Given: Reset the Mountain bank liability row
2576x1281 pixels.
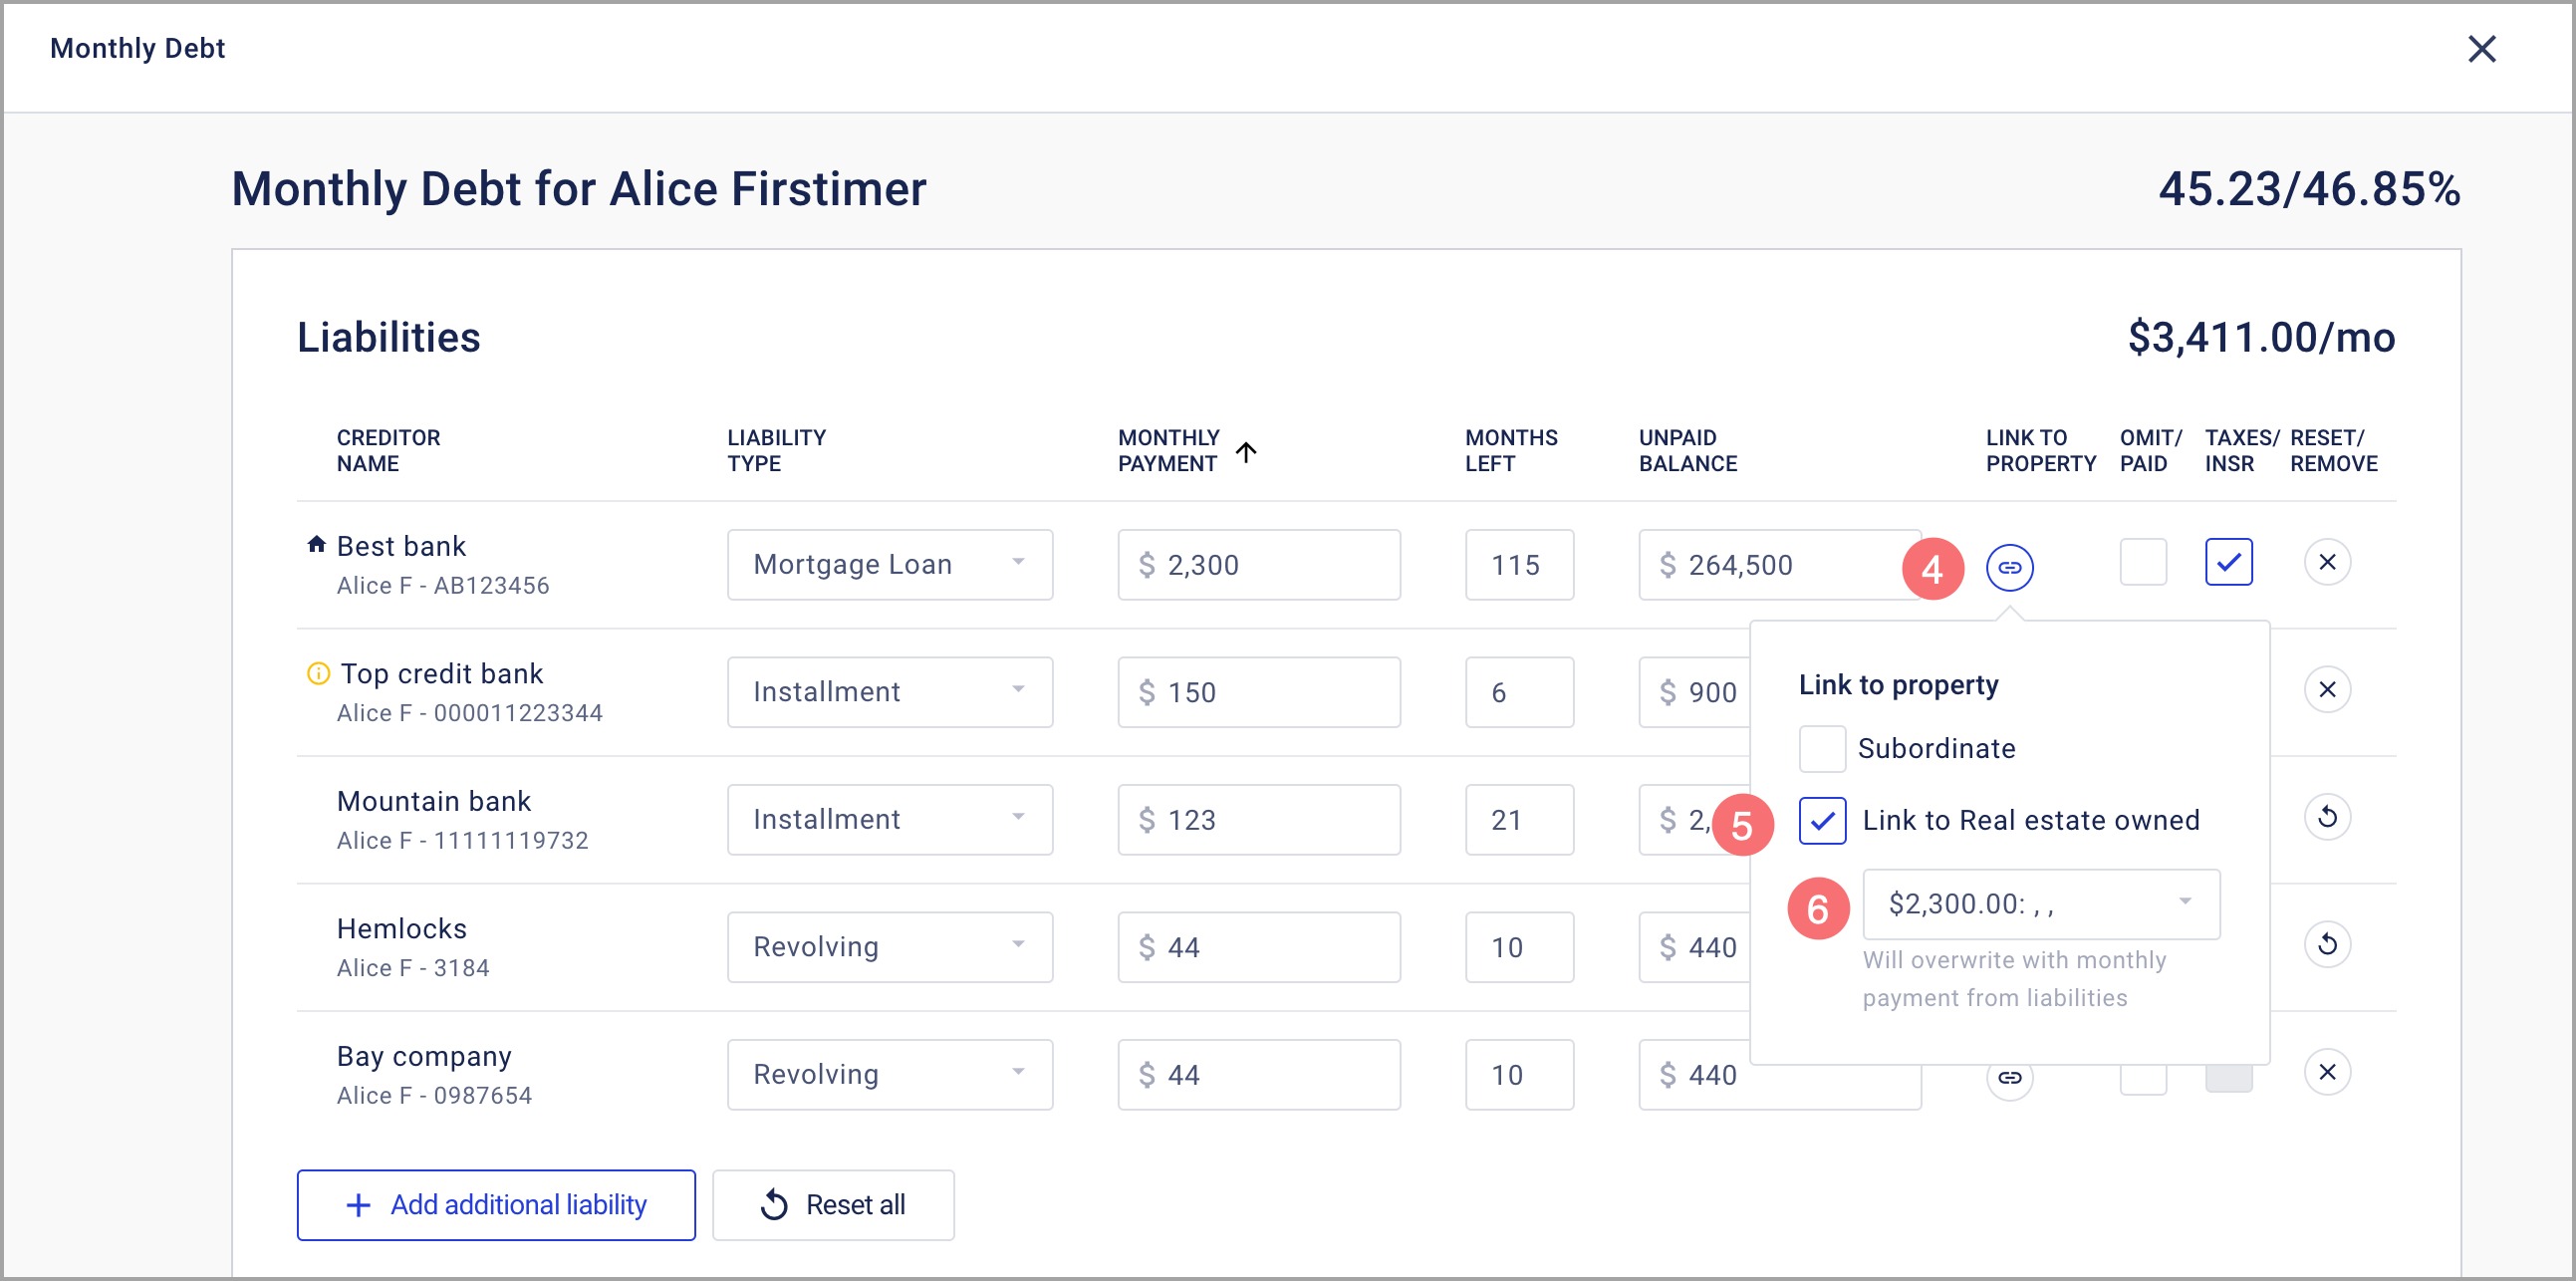Looking at the screenshot, I should (2326, 817).
